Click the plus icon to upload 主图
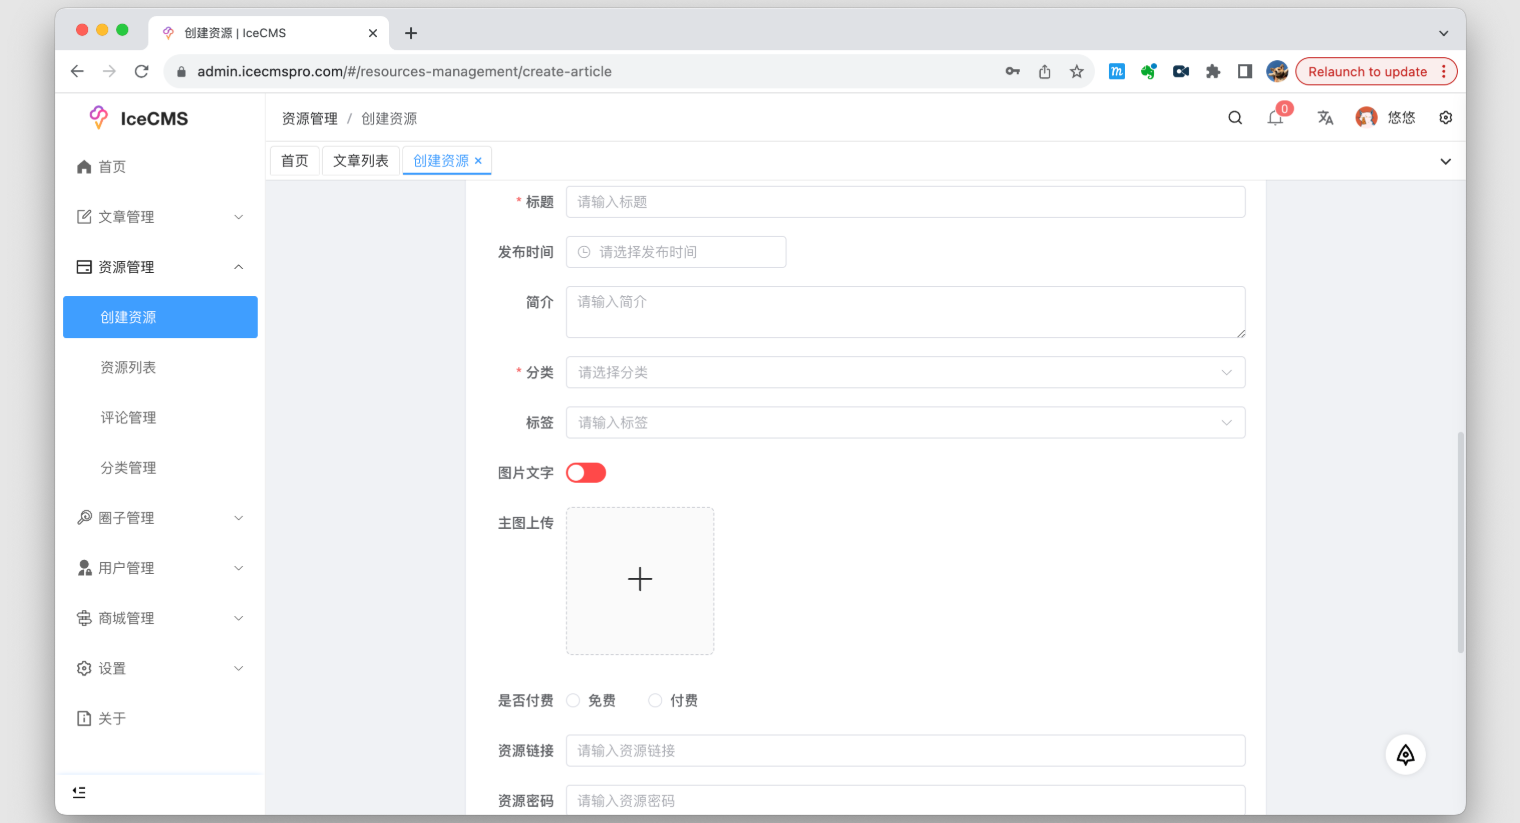 point(640,580)
